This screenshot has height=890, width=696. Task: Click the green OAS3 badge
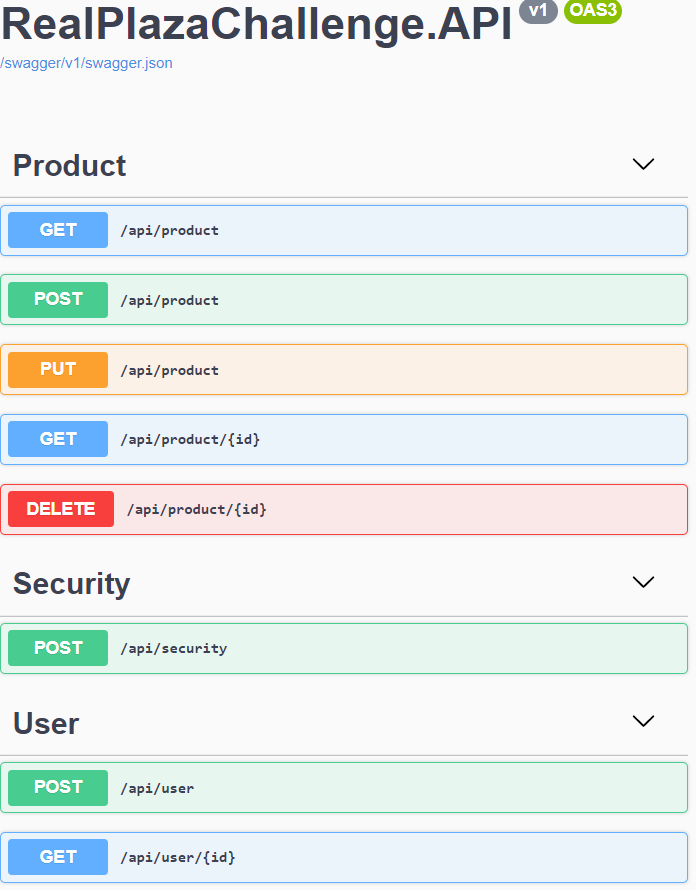tap(592, 12)
